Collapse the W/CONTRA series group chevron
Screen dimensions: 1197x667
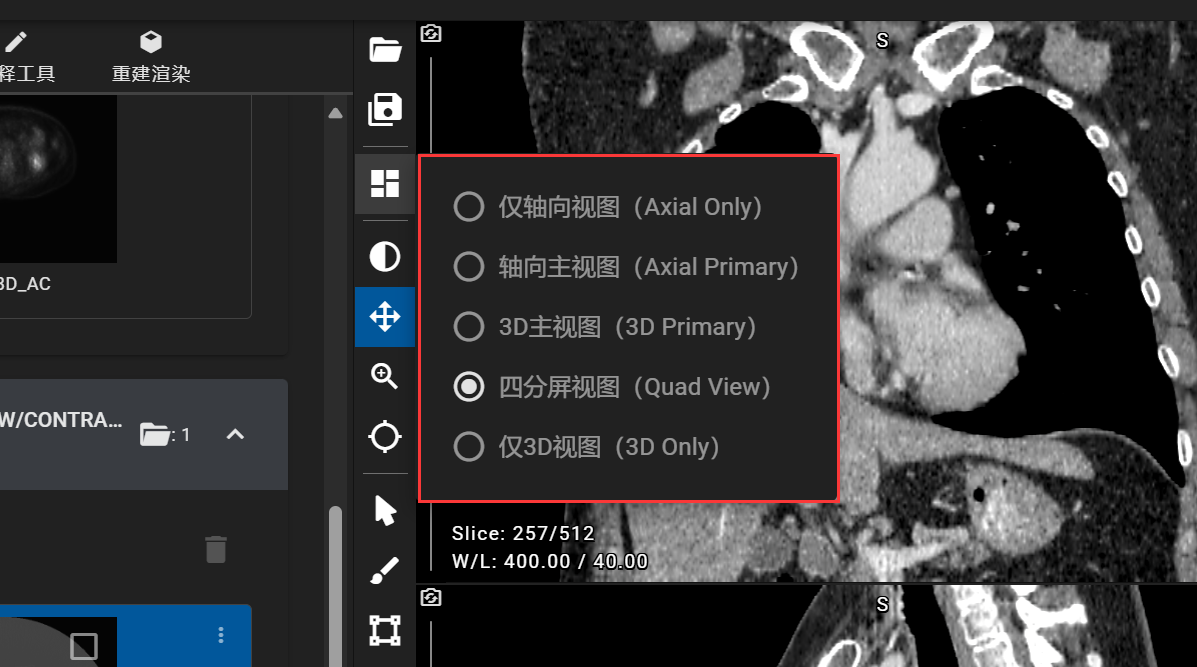pyautogui.click(x=235, y=434)
